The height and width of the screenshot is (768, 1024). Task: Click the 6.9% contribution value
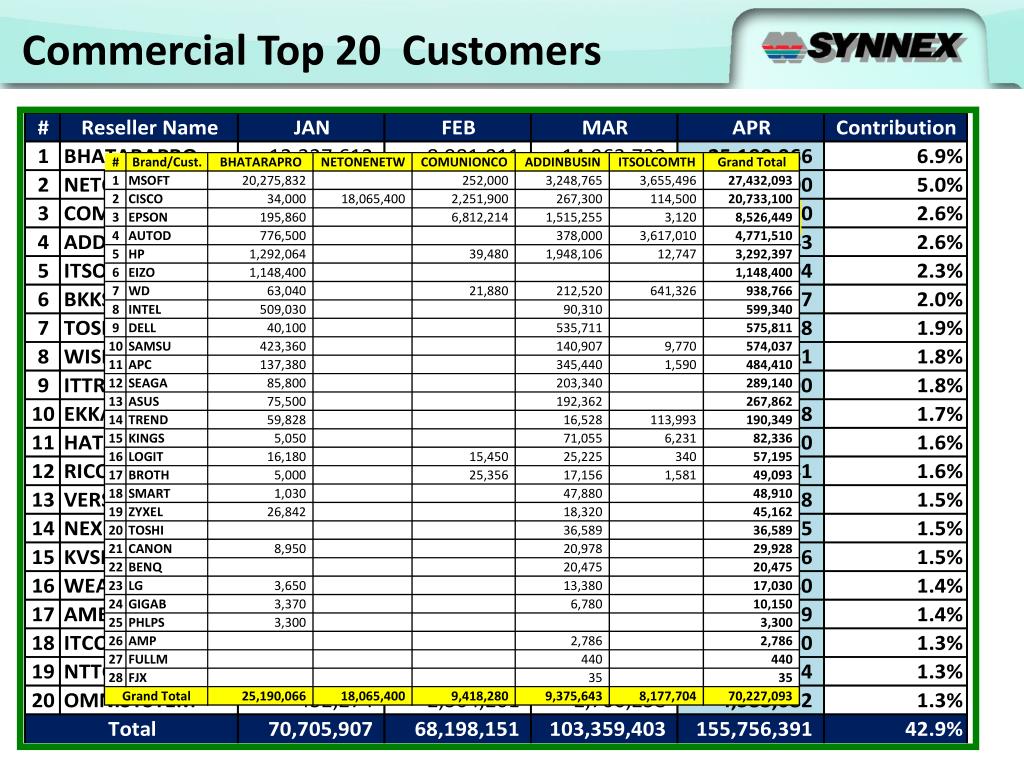[x=940, y=156]
